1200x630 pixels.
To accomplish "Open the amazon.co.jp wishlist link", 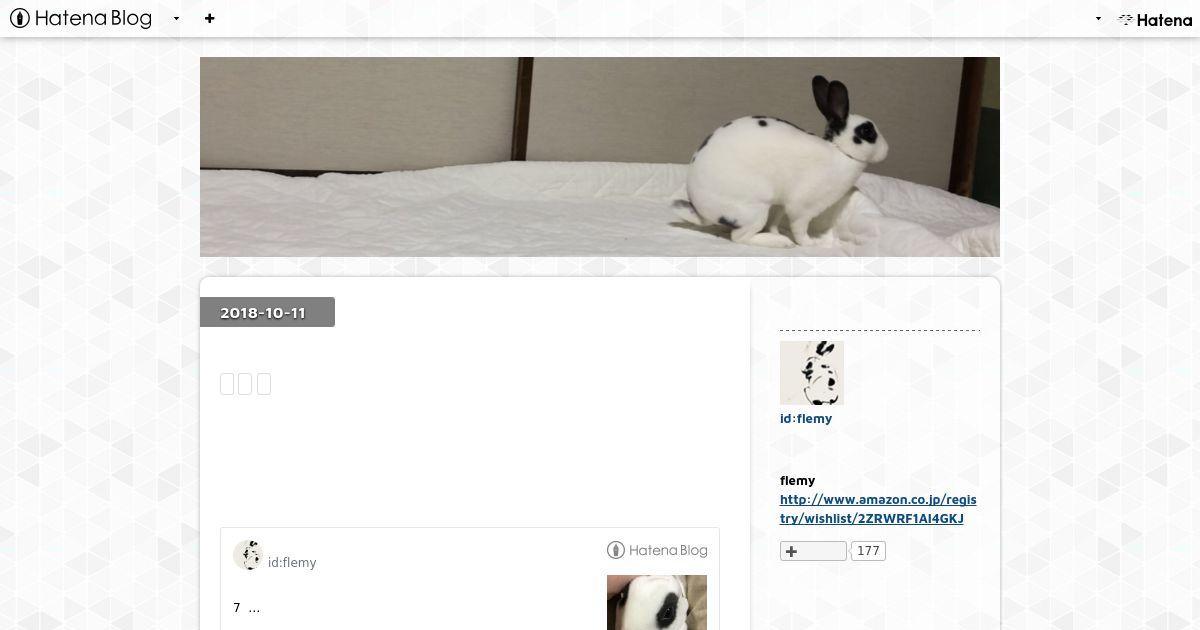I will click(878, 509).
